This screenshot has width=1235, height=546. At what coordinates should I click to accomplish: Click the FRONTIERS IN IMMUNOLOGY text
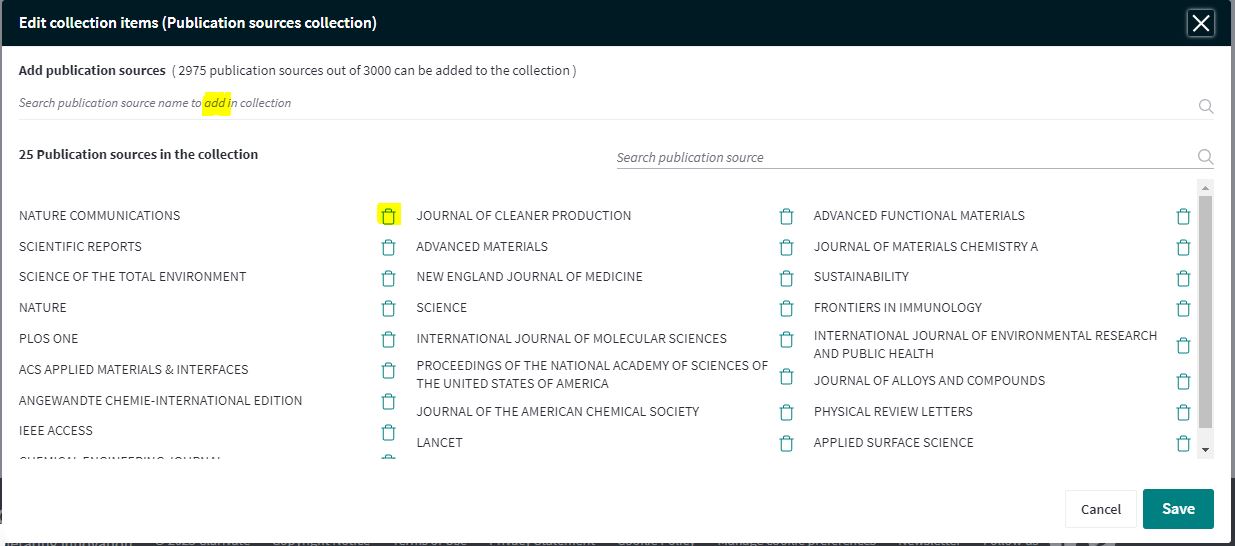(898, 308)
